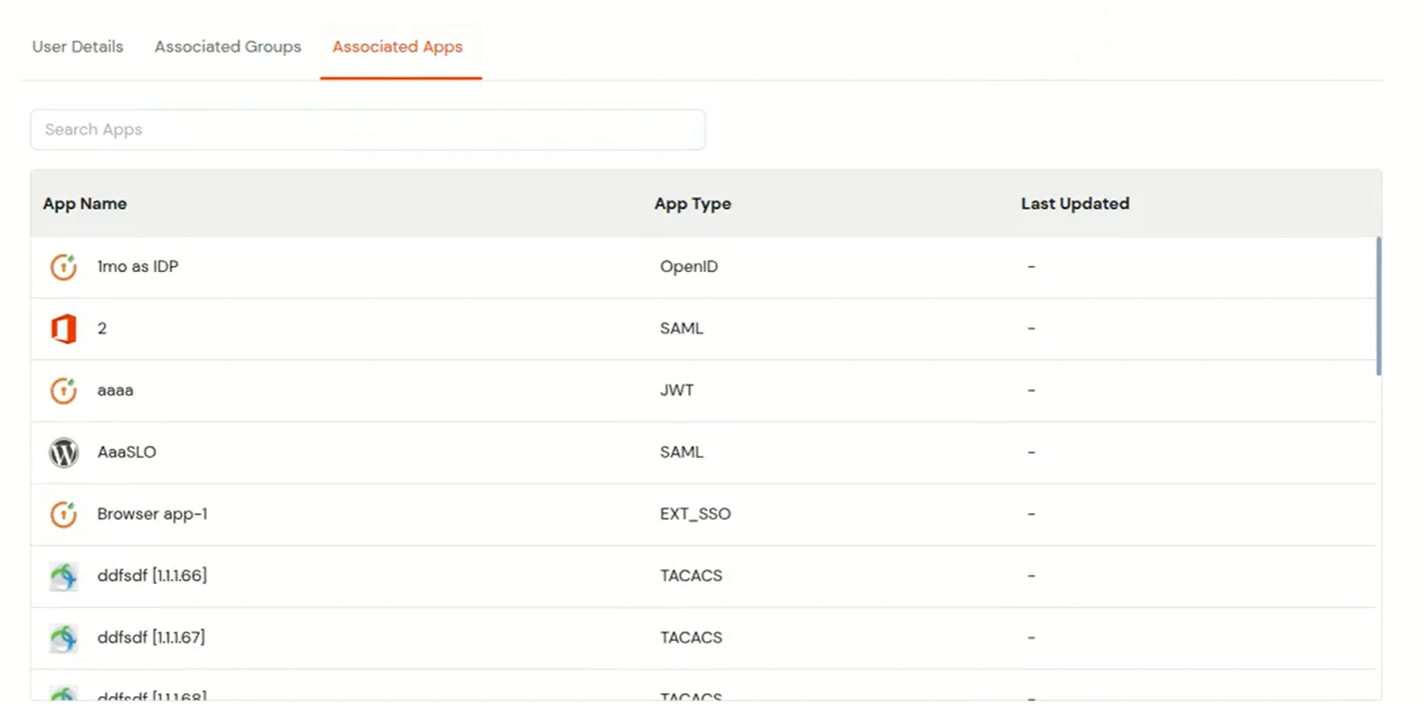The height and width of the screenshot is (704, 1423).
Task: Select the Associated Apps tab
Action: pyautogui.click(x=398, y=47)
